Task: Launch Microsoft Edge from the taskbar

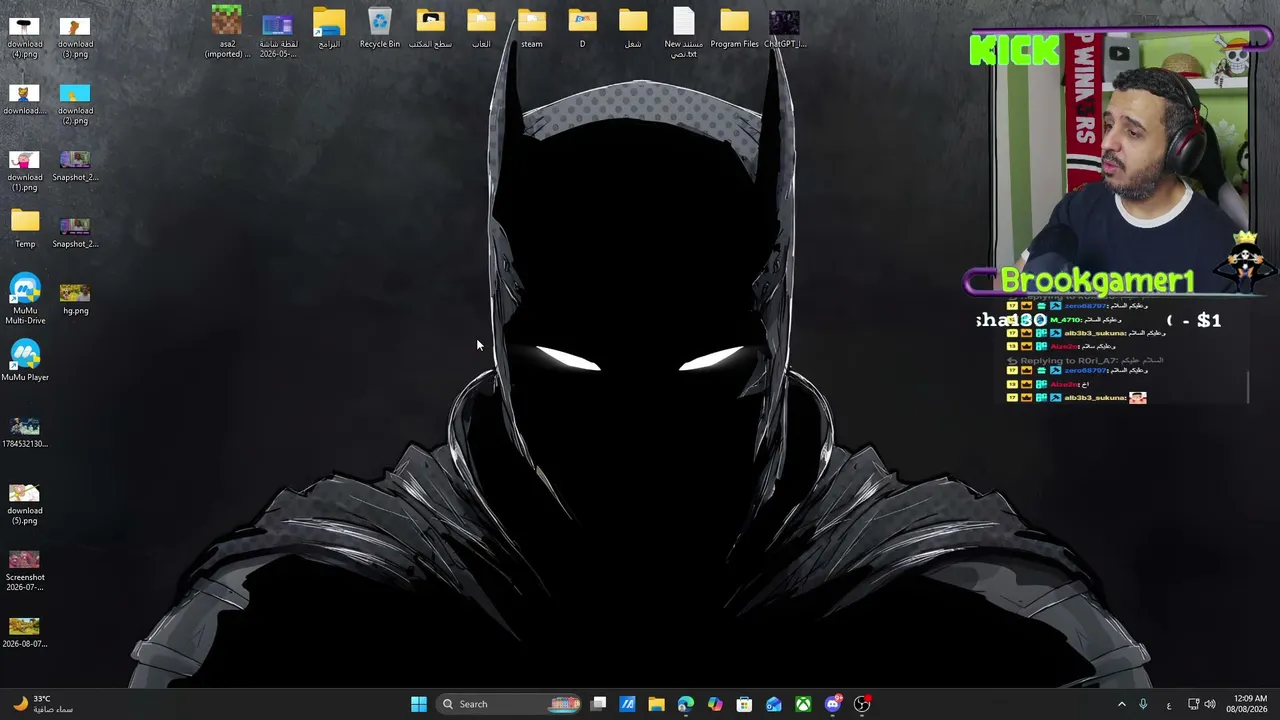Action: pos(685,704)
